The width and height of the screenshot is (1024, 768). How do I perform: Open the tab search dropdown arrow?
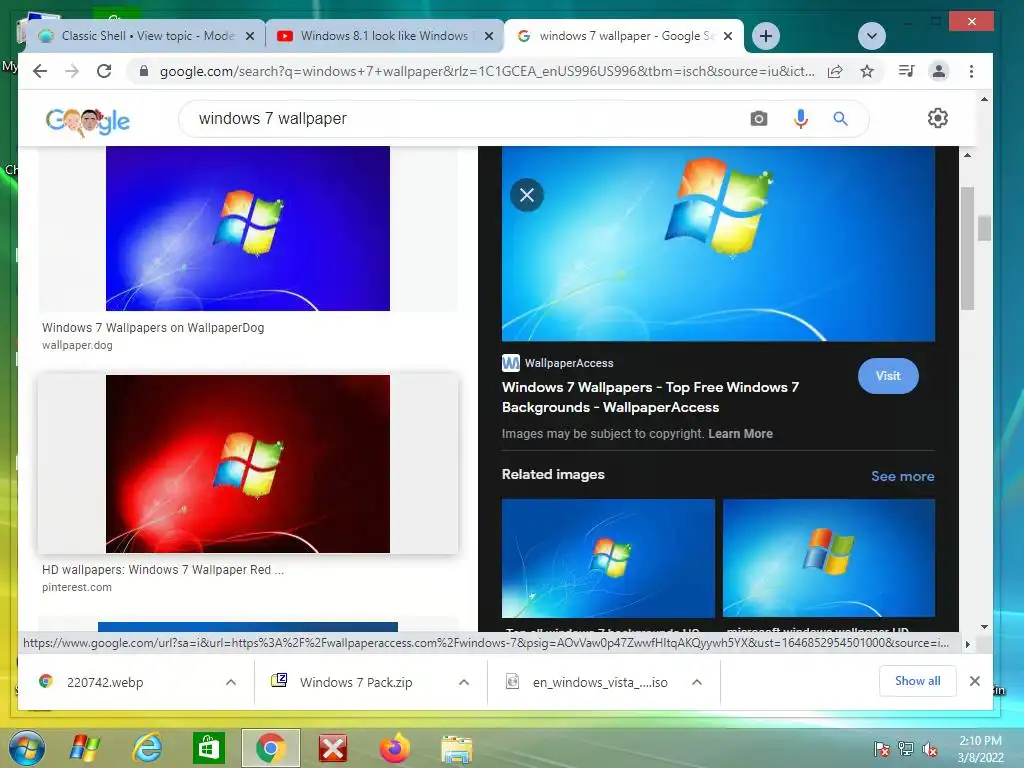[x=872, y=36]
